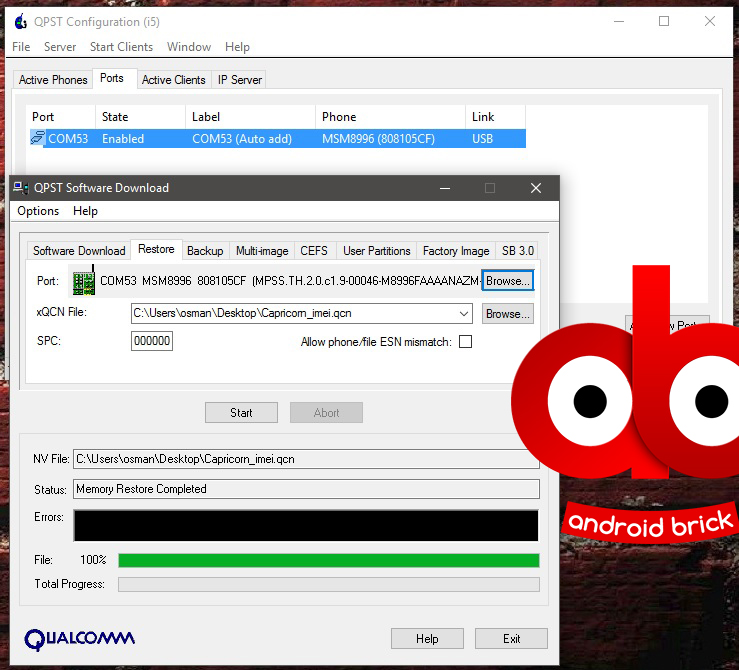This screenshot has height=670, width=739.
Task: Switch to the Backup tab
Action: pyautogui.click(x=205, y=251)
